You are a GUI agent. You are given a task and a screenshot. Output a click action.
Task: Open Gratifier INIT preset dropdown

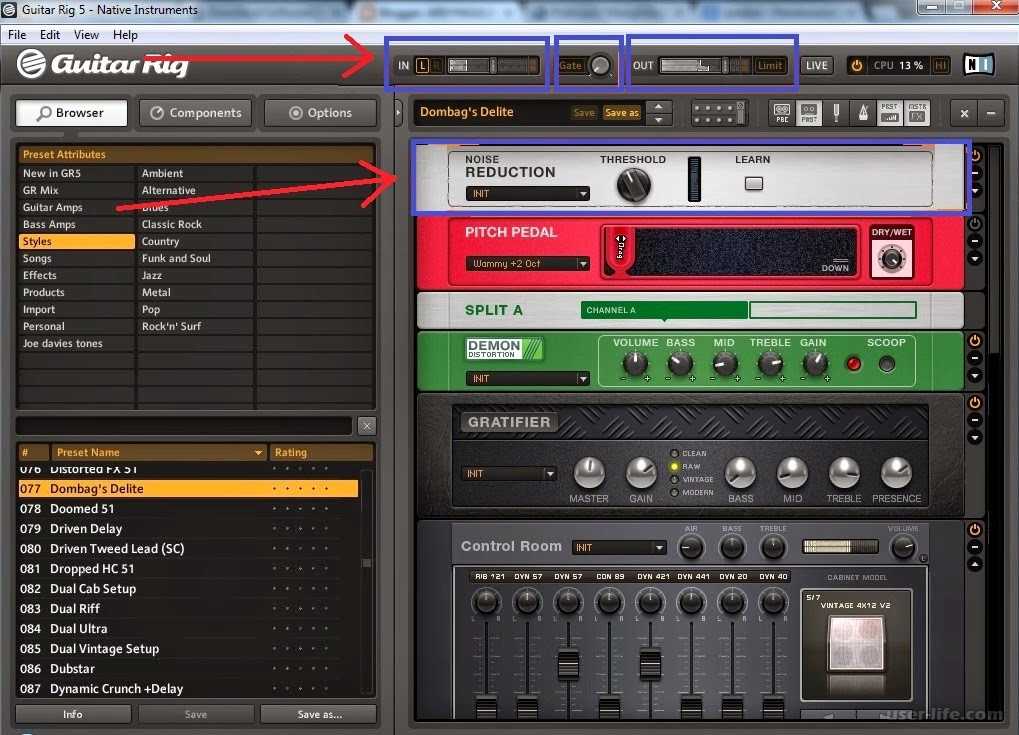click(x=510, y=474)
